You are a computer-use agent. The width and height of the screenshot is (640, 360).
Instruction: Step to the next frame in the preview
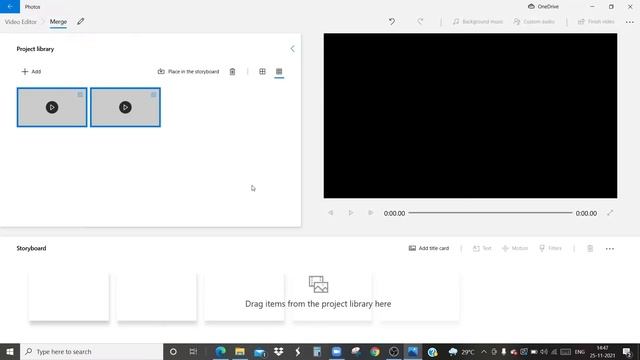[371, 213]
